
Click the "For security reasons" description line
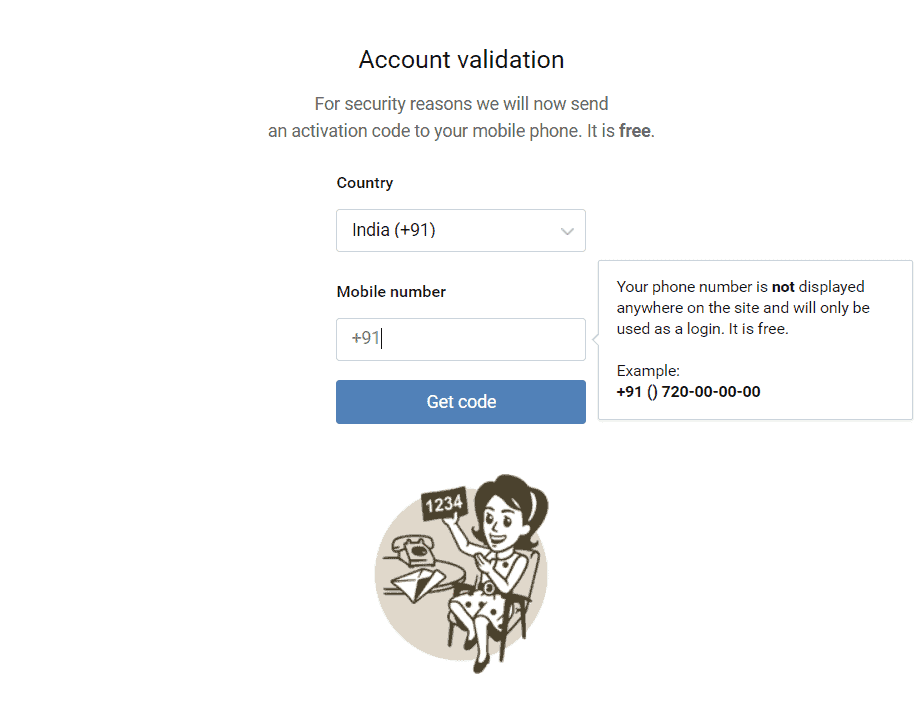click(461, 104)
